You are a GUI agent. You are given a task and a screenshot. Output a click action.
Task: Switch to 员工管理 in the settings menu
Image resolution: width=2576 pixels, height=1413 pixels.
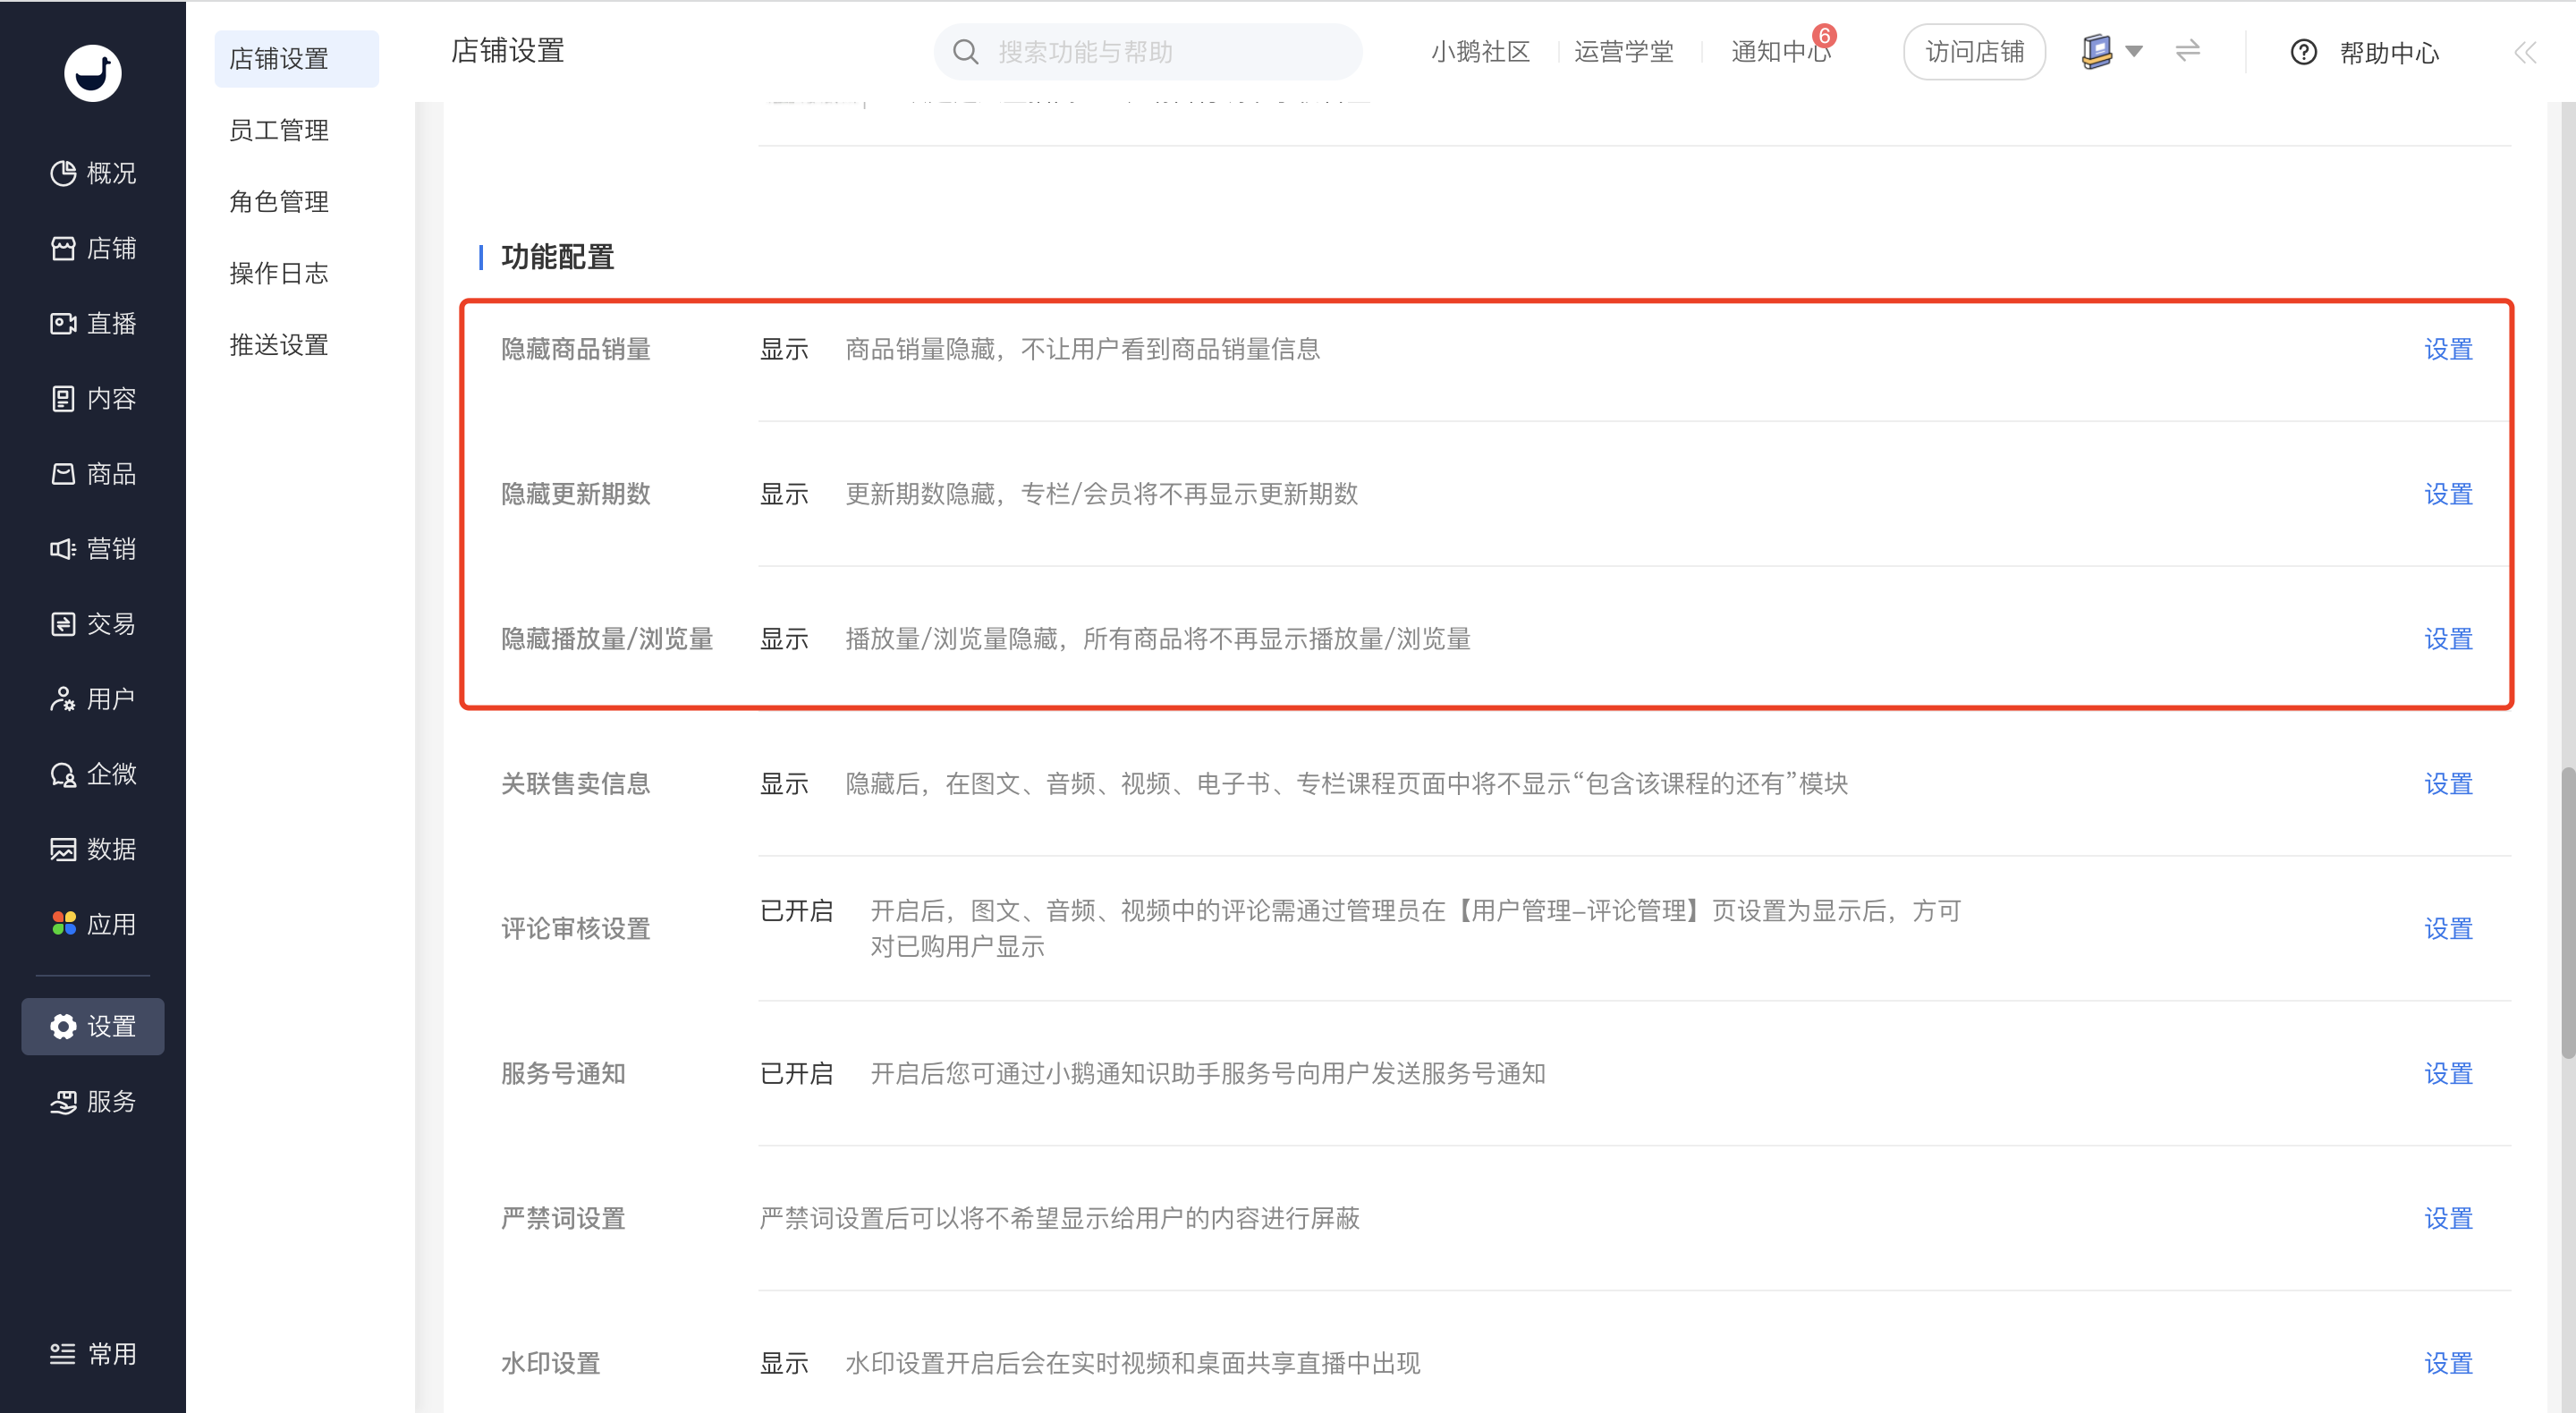click(279, 130)
